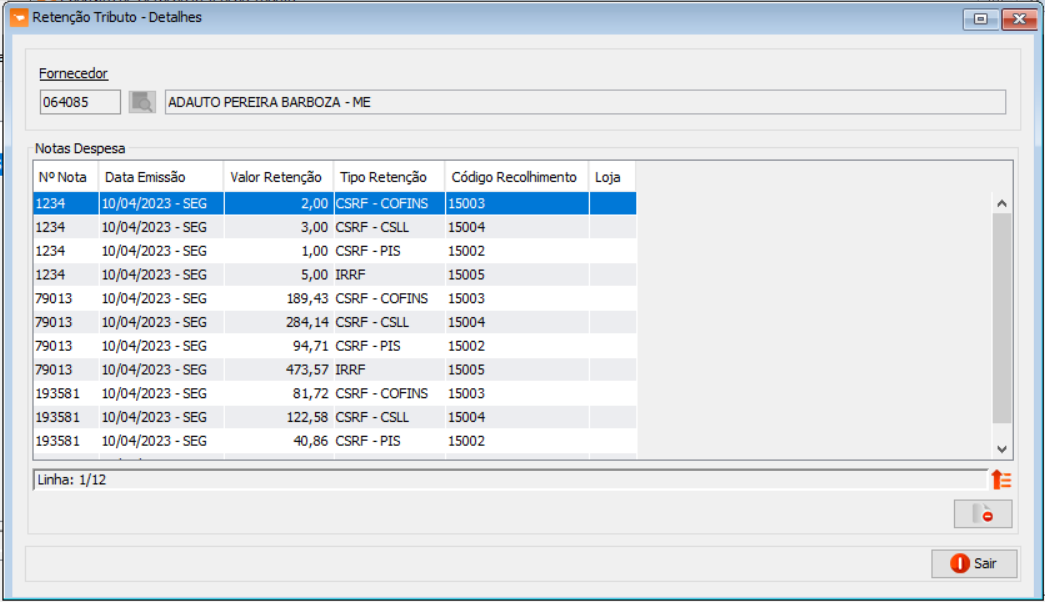Viewport: 1045px width, 602px height.
Task: Click the scroll down arrow in notes grid
Action: pos(1002,449)
